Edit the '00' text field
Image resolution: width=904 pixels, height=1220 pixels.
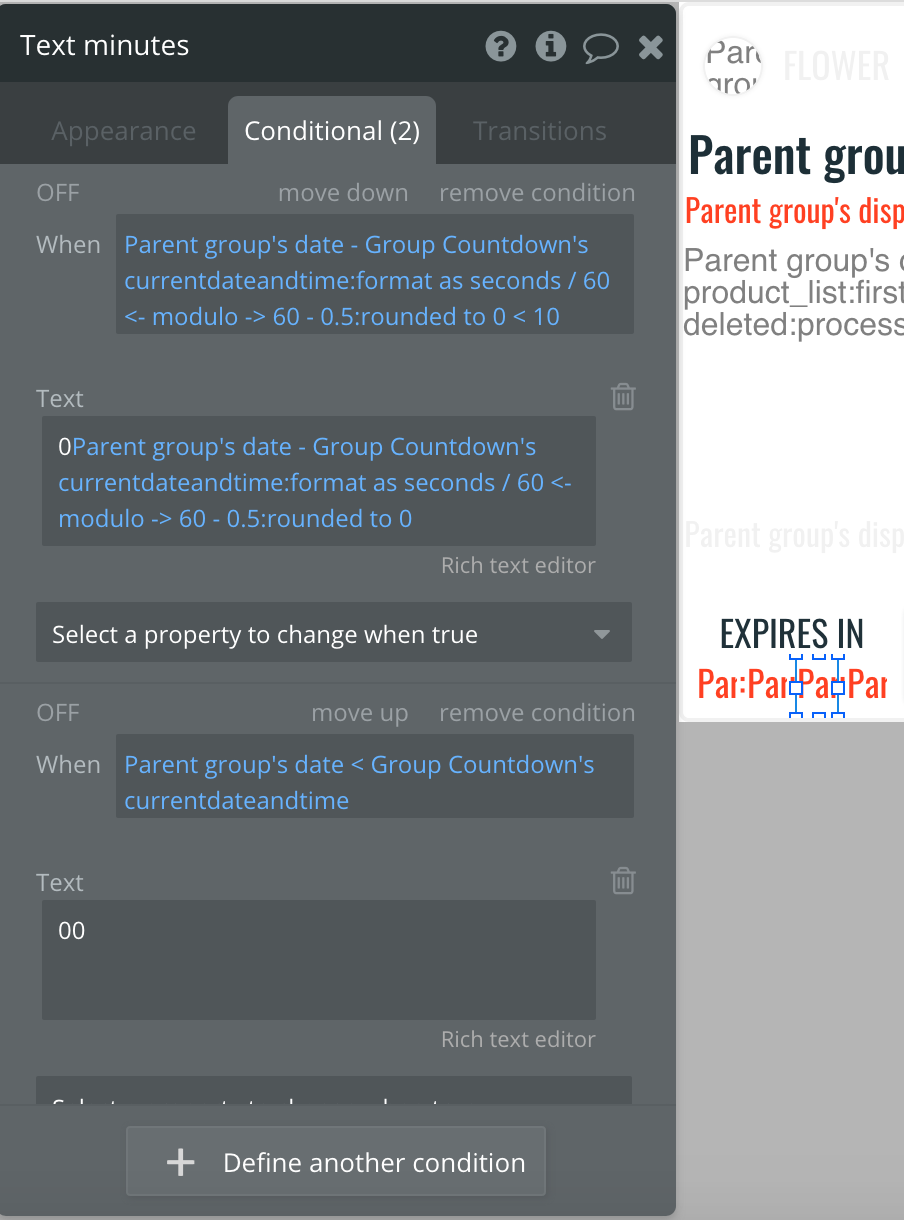tap(319, 960)
